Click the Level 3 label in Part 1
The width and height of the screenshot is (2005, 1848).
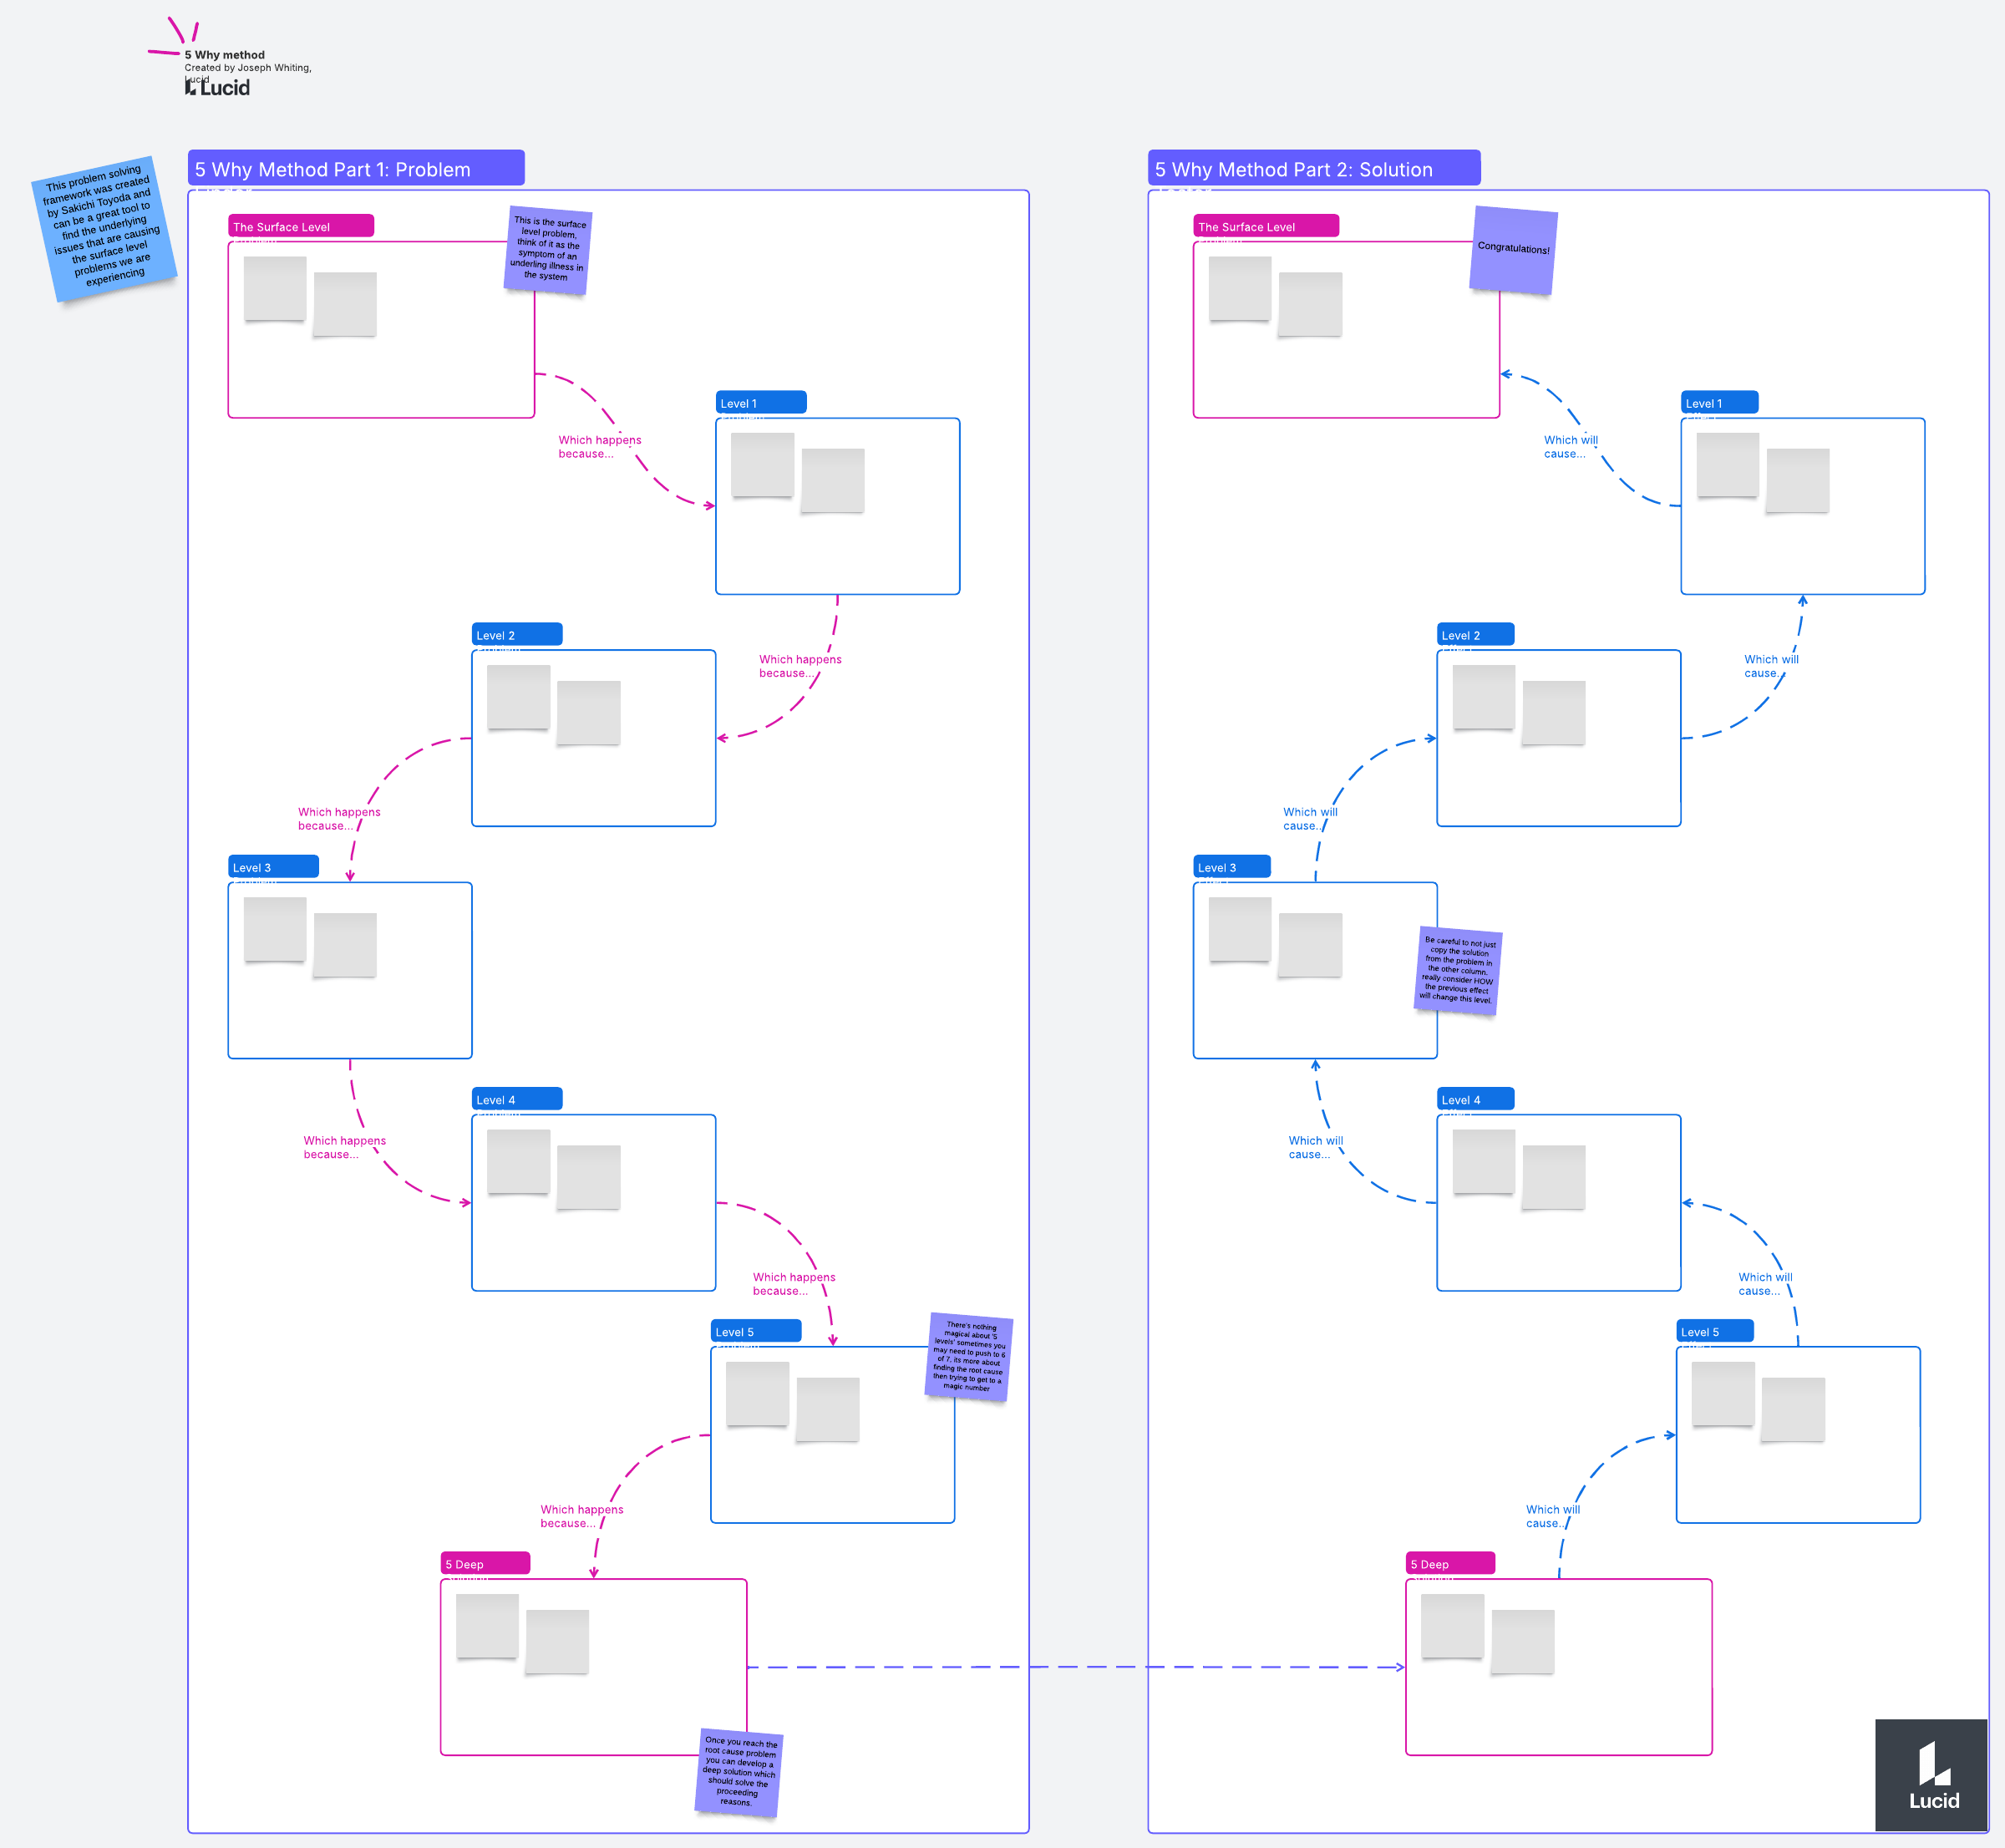pyautogui.click(x=272, y=867)
